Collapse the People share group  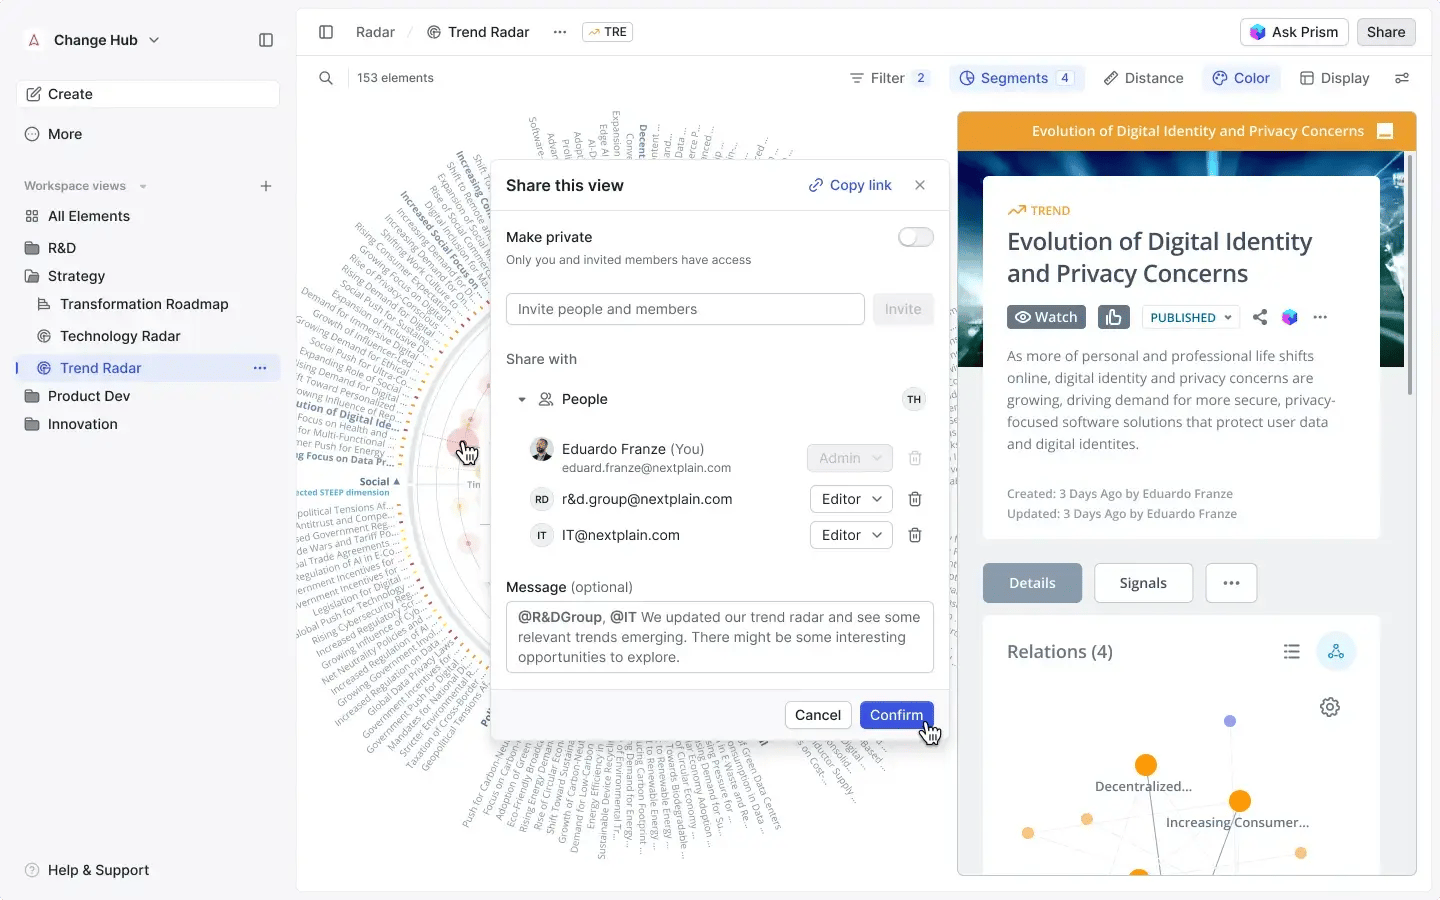coord(521,399)
